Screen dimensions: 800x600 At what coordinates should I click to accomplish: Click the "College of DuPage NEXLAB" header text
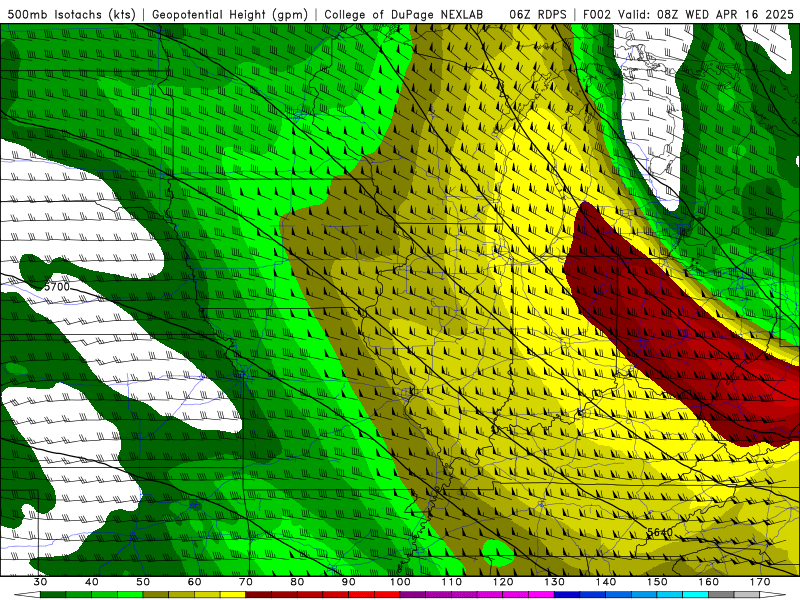(x=403, y=14)
